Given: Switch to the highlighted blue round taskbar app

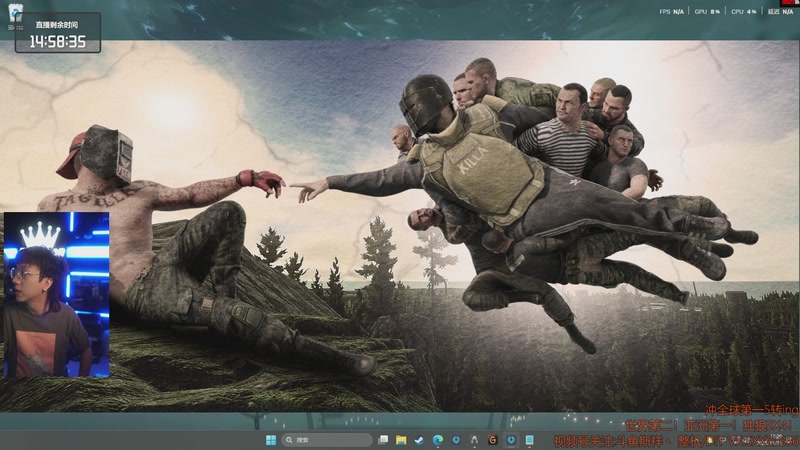Looking at the screenshot, I should tap(511, 440).
